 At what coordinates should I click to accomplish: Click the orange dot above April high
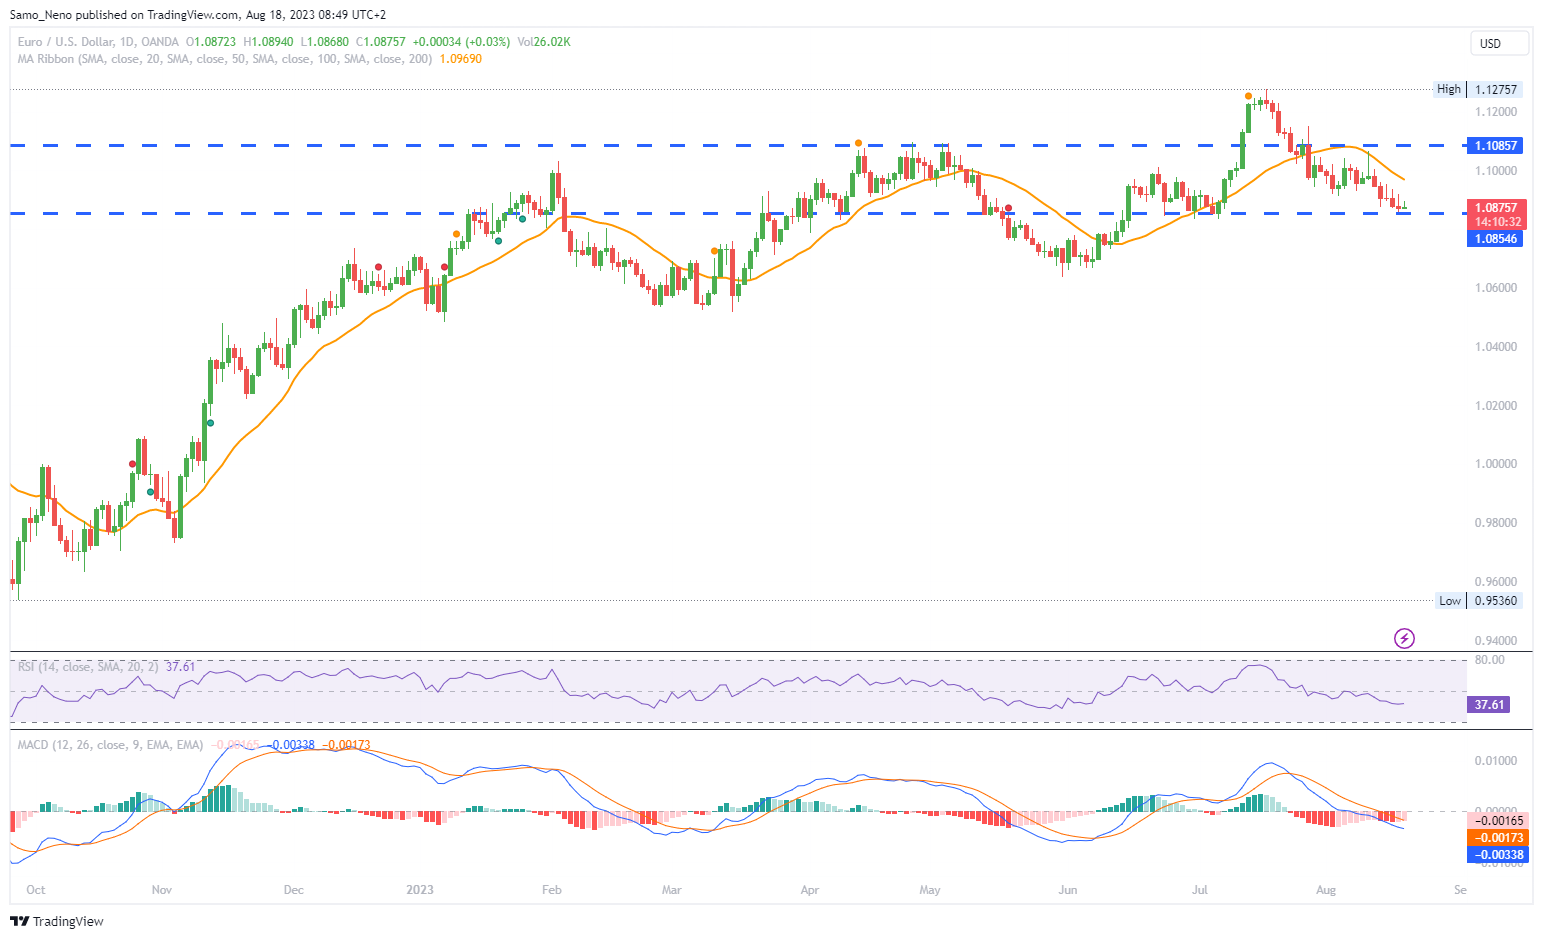click(x=858, y=143)
